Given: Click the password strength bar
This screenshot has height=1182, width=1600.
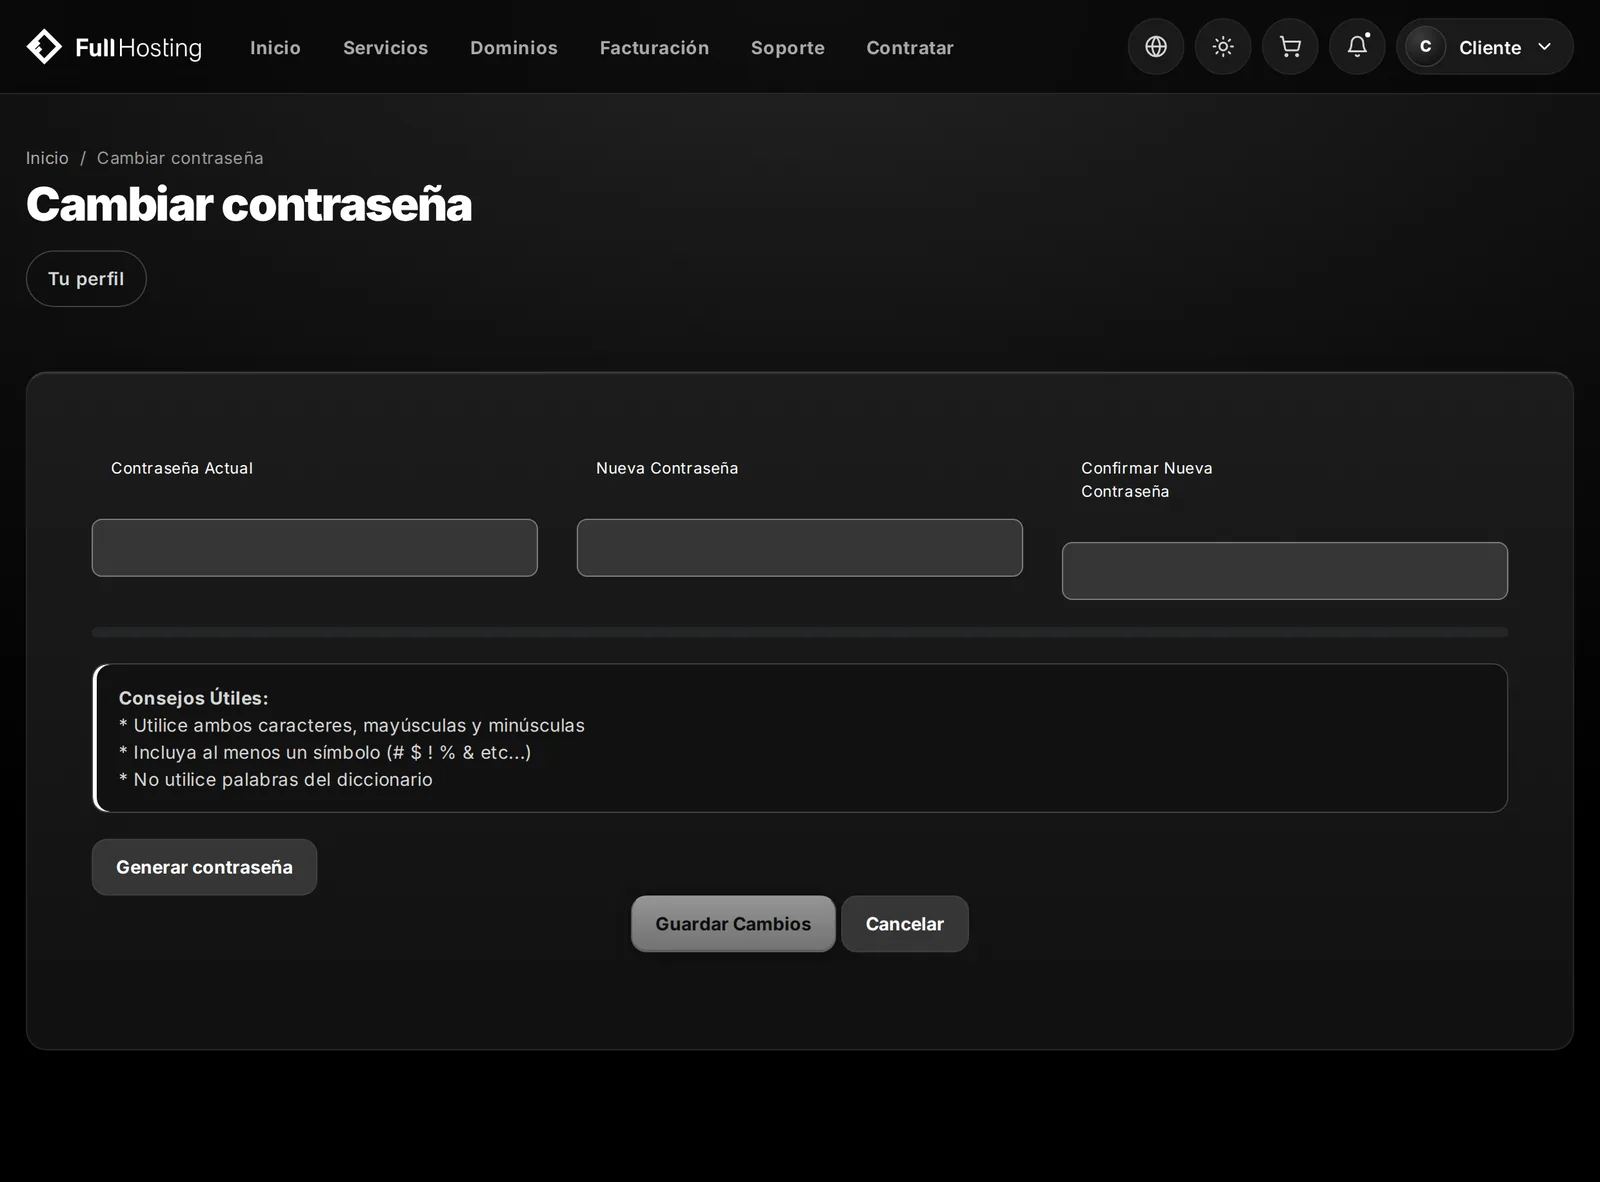Looking at the screenshot, I should coord(800,632).
